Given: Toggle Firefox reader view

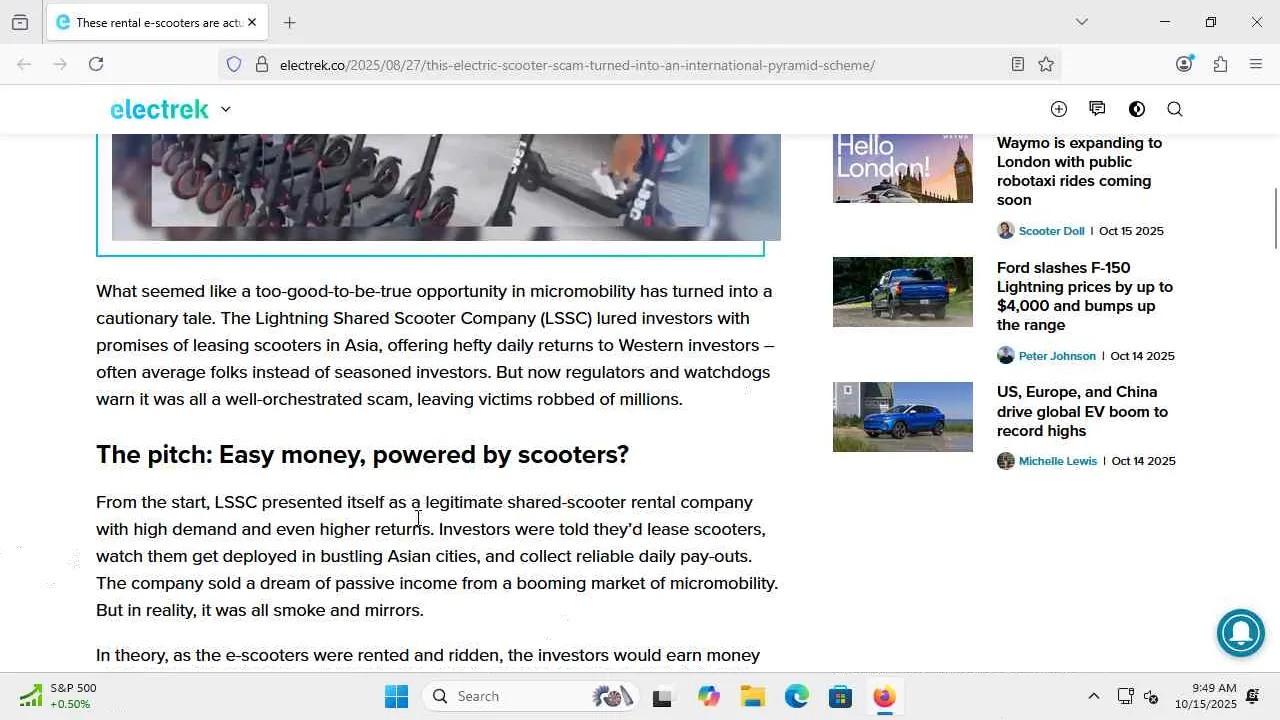Looking at the screenshot, I should (1018, 65).
